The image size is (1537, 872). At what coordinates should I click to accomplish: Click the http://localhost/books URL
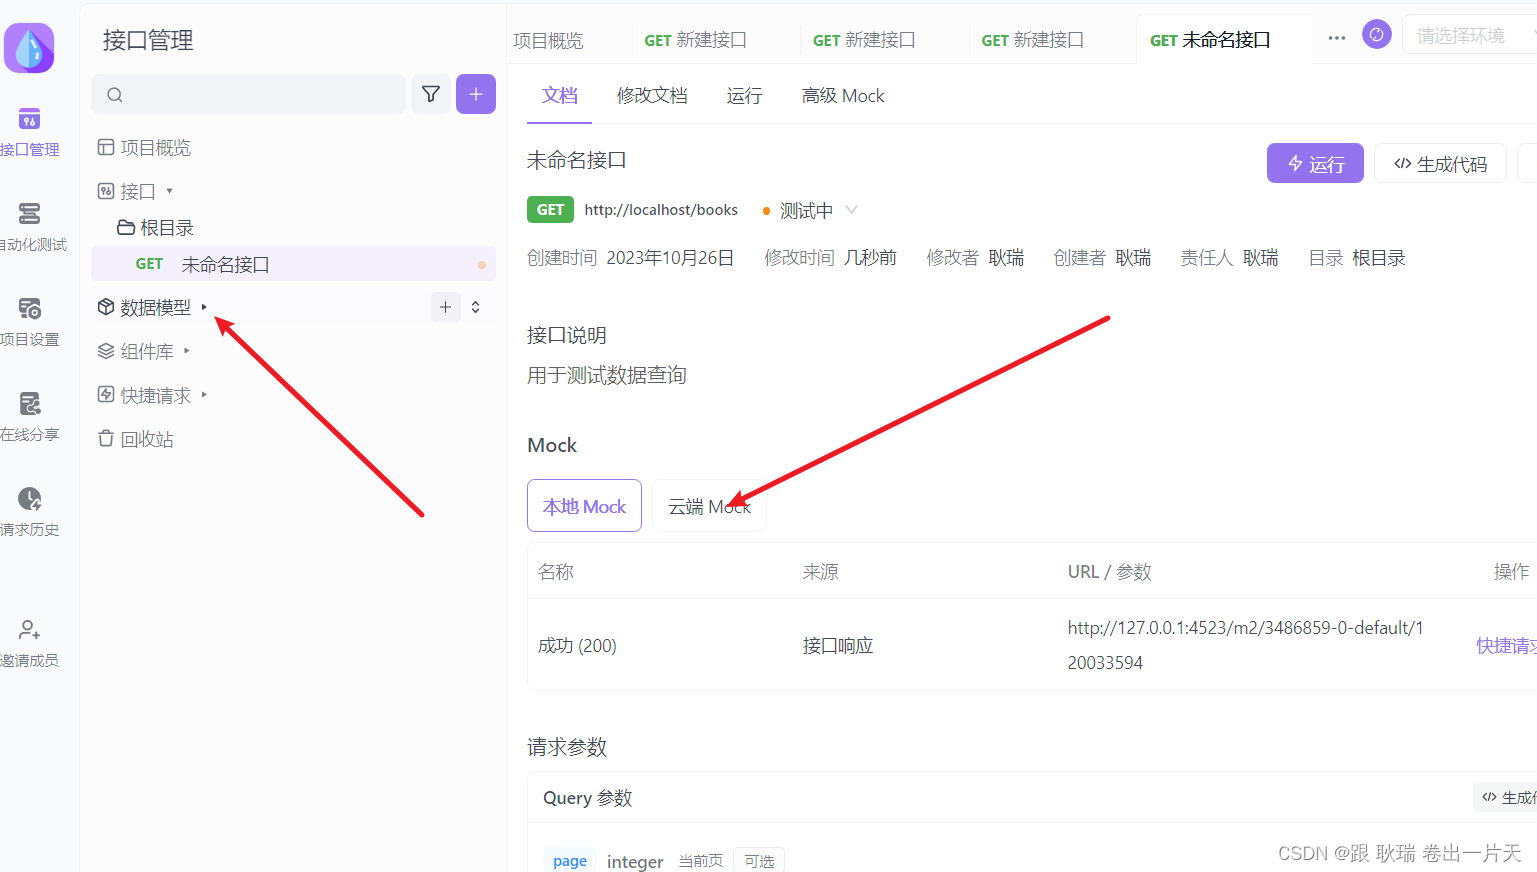pyautogui.click(x=661, y=210)
